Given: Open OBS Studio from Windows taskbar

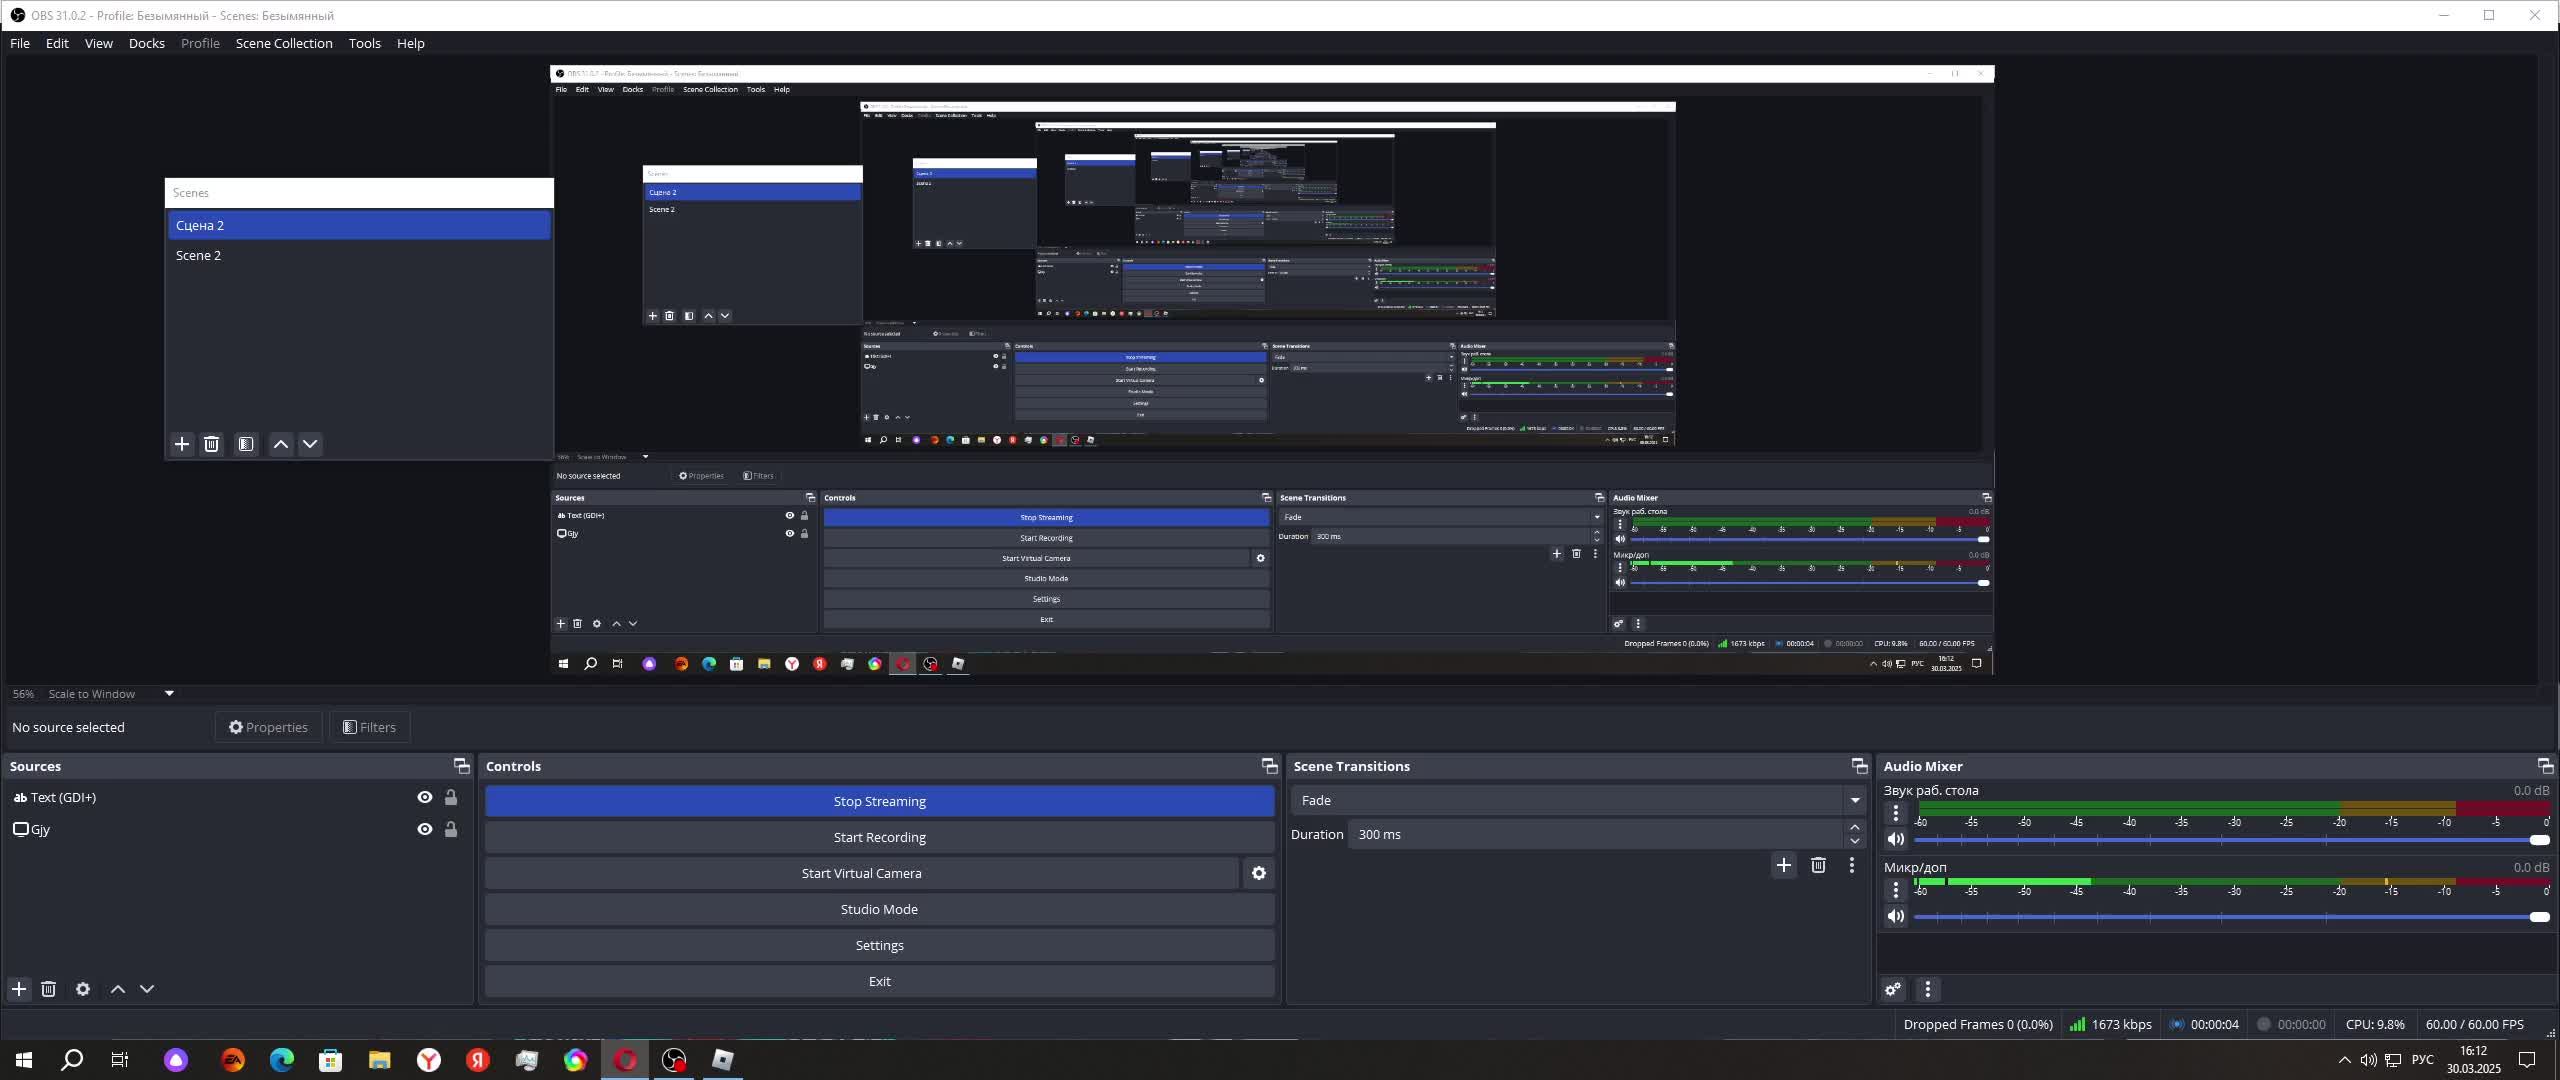Looking at the screenshot, I should 674,1059.
